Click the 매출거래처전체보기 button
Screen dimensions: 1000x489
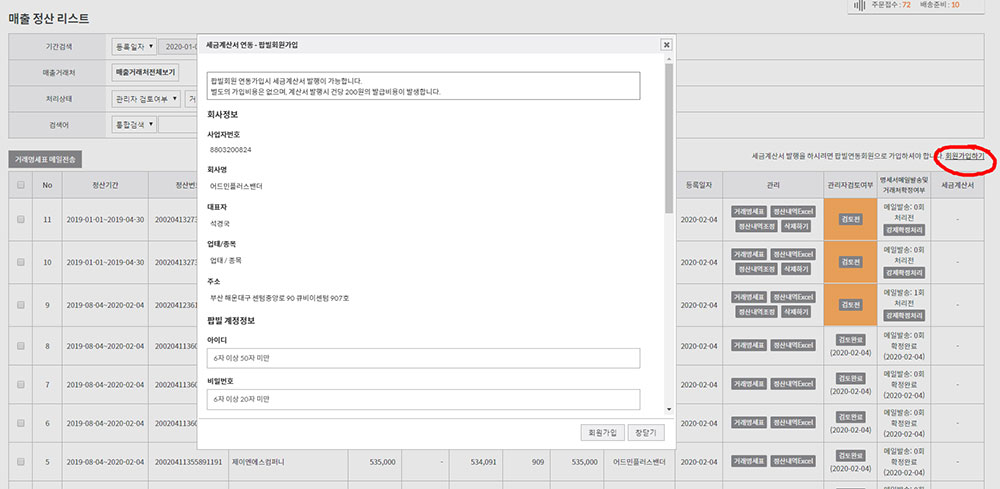pos(145,73)
